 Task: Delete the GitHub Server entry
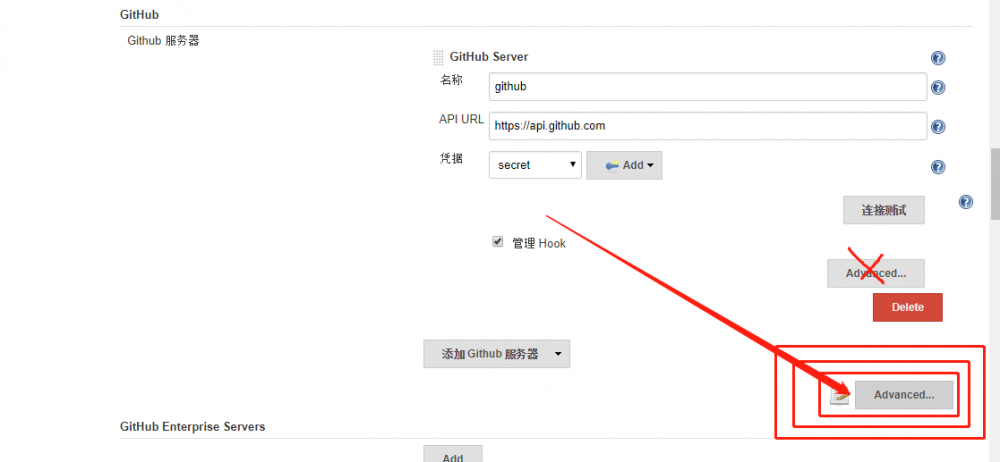pyautogui.click(x=908, y=307)
